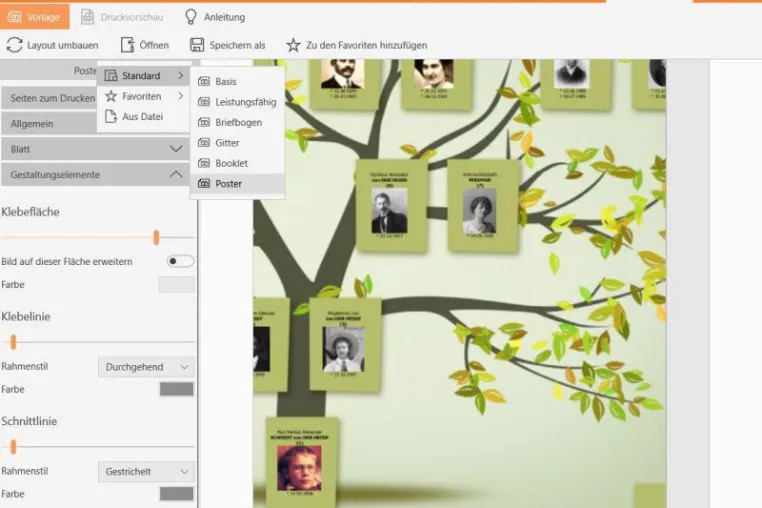
Task: Click the Gitter template icon
Action: coord(204,143)
